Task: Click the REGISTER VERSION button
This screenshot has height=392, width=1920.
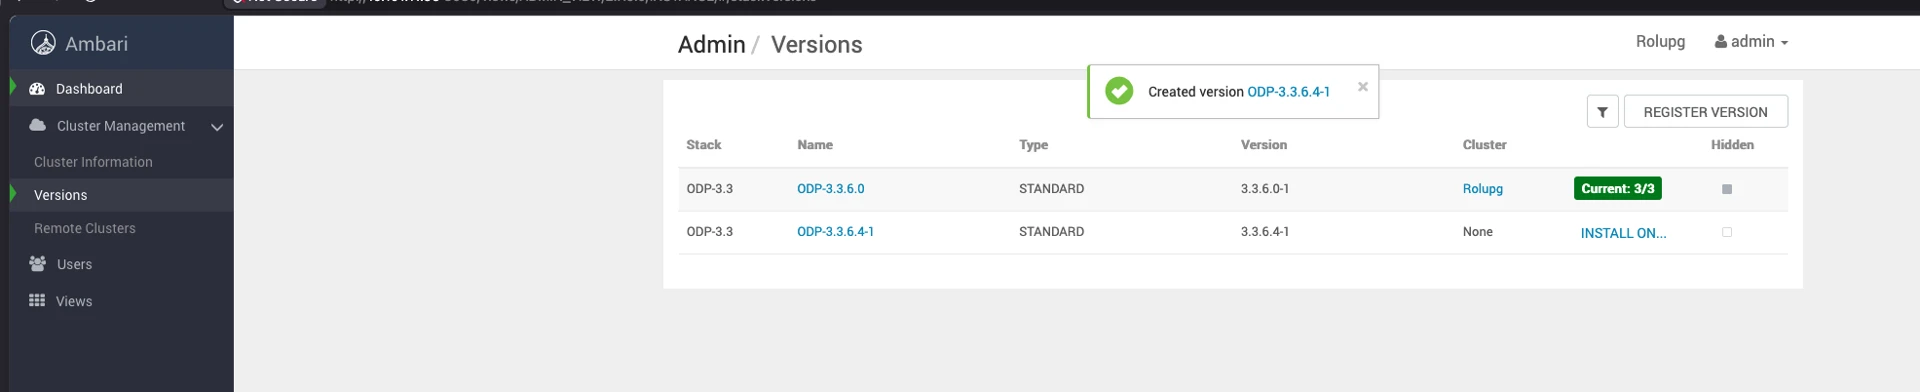Action: coord(1705,112)
